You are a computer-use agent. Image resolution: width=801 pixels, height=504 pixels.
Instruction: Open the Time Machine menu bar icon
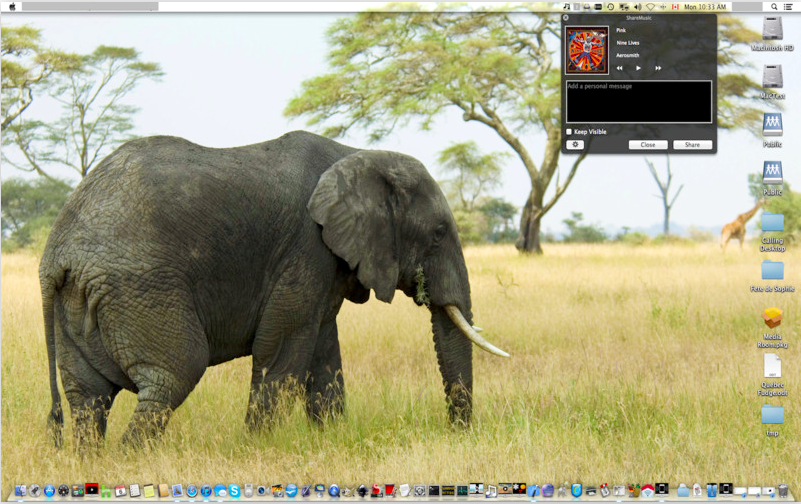pos(610,7)
